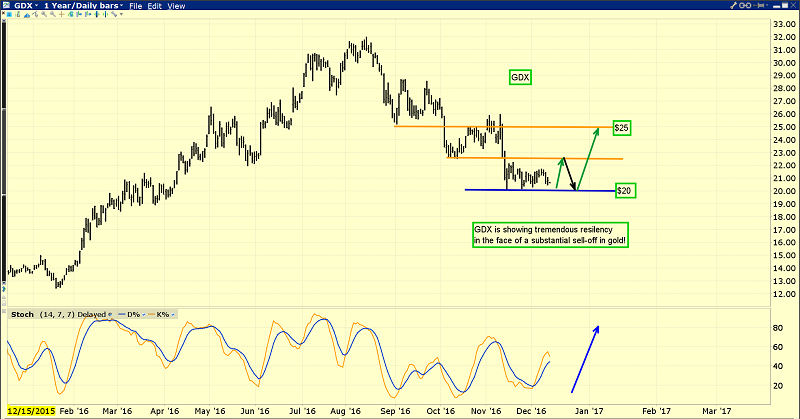The height and width of the screenshot is (419, 800).
Task: Maximize the chart window
Action: 785,5
